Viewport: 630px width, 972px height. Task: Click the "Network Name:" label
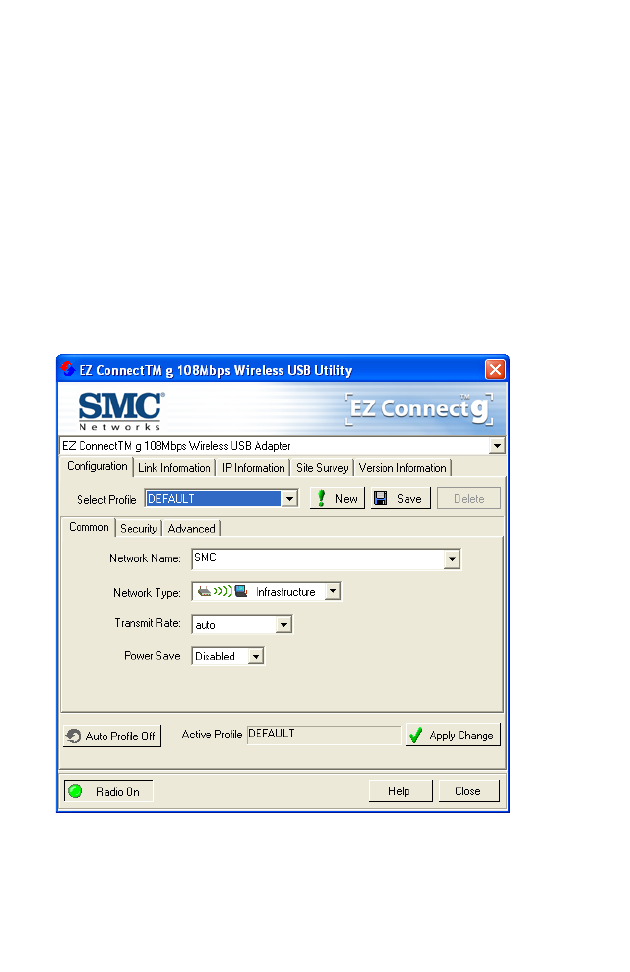point(144,559)
